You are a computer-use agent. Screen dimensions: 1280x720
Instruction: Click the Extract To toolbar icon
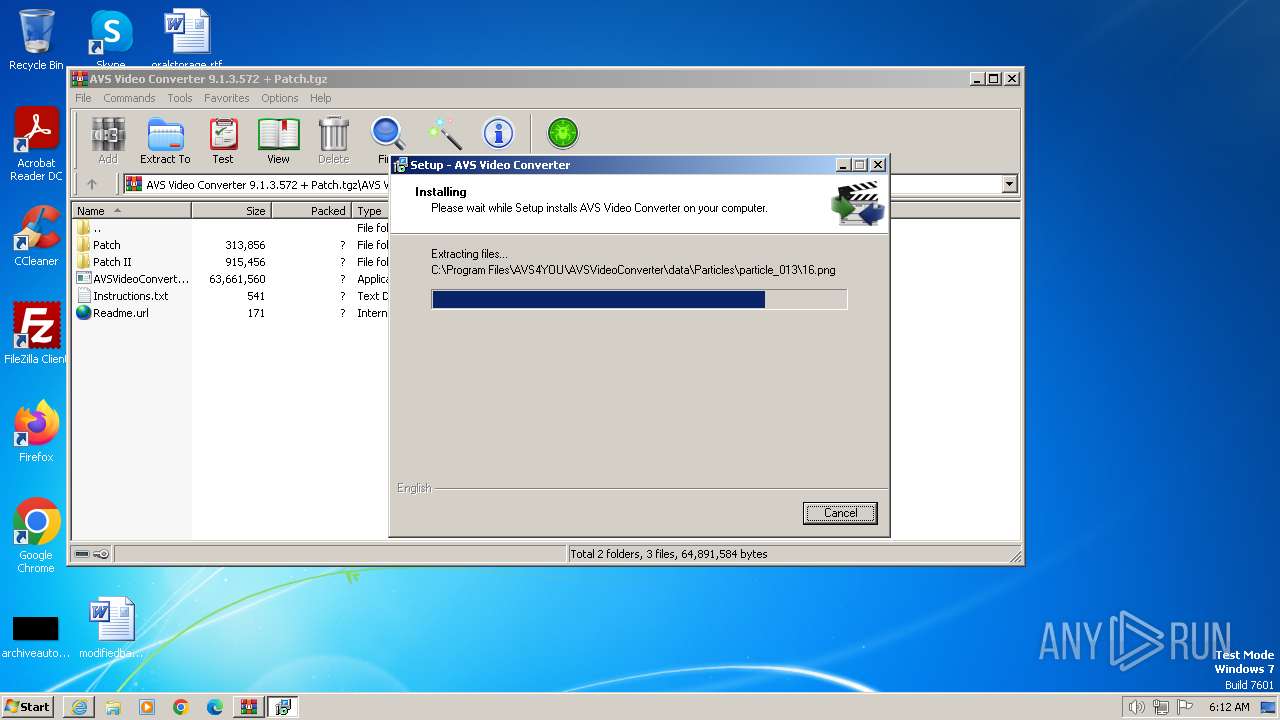click(165, 140)
